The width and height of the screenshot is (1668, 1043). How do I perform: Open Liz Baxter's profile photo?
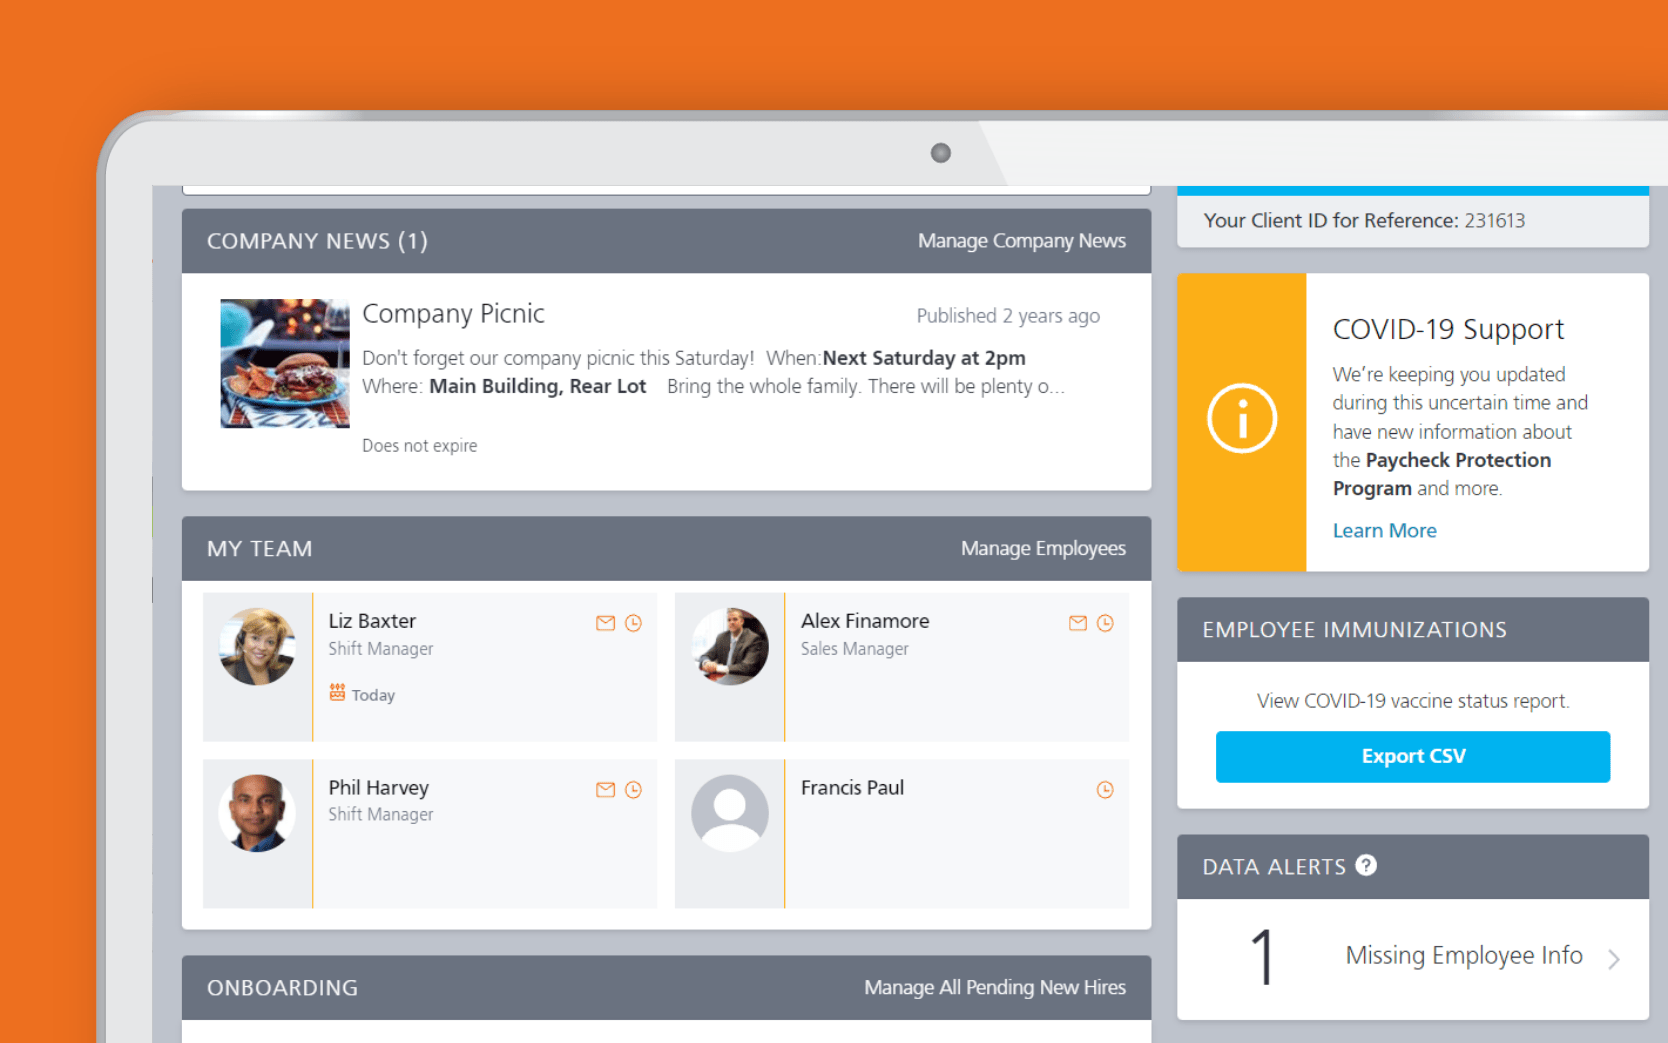[x=257, y=646]
